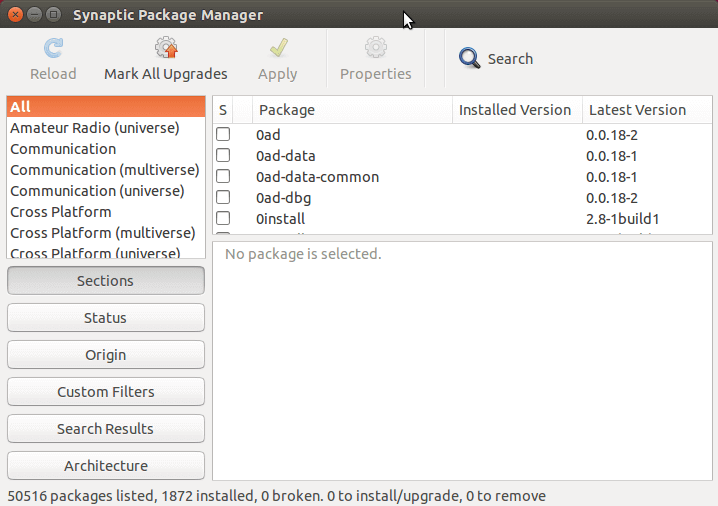
Task: Mark the 0ad-data package checkbox
Action: (x=223, y=156)
